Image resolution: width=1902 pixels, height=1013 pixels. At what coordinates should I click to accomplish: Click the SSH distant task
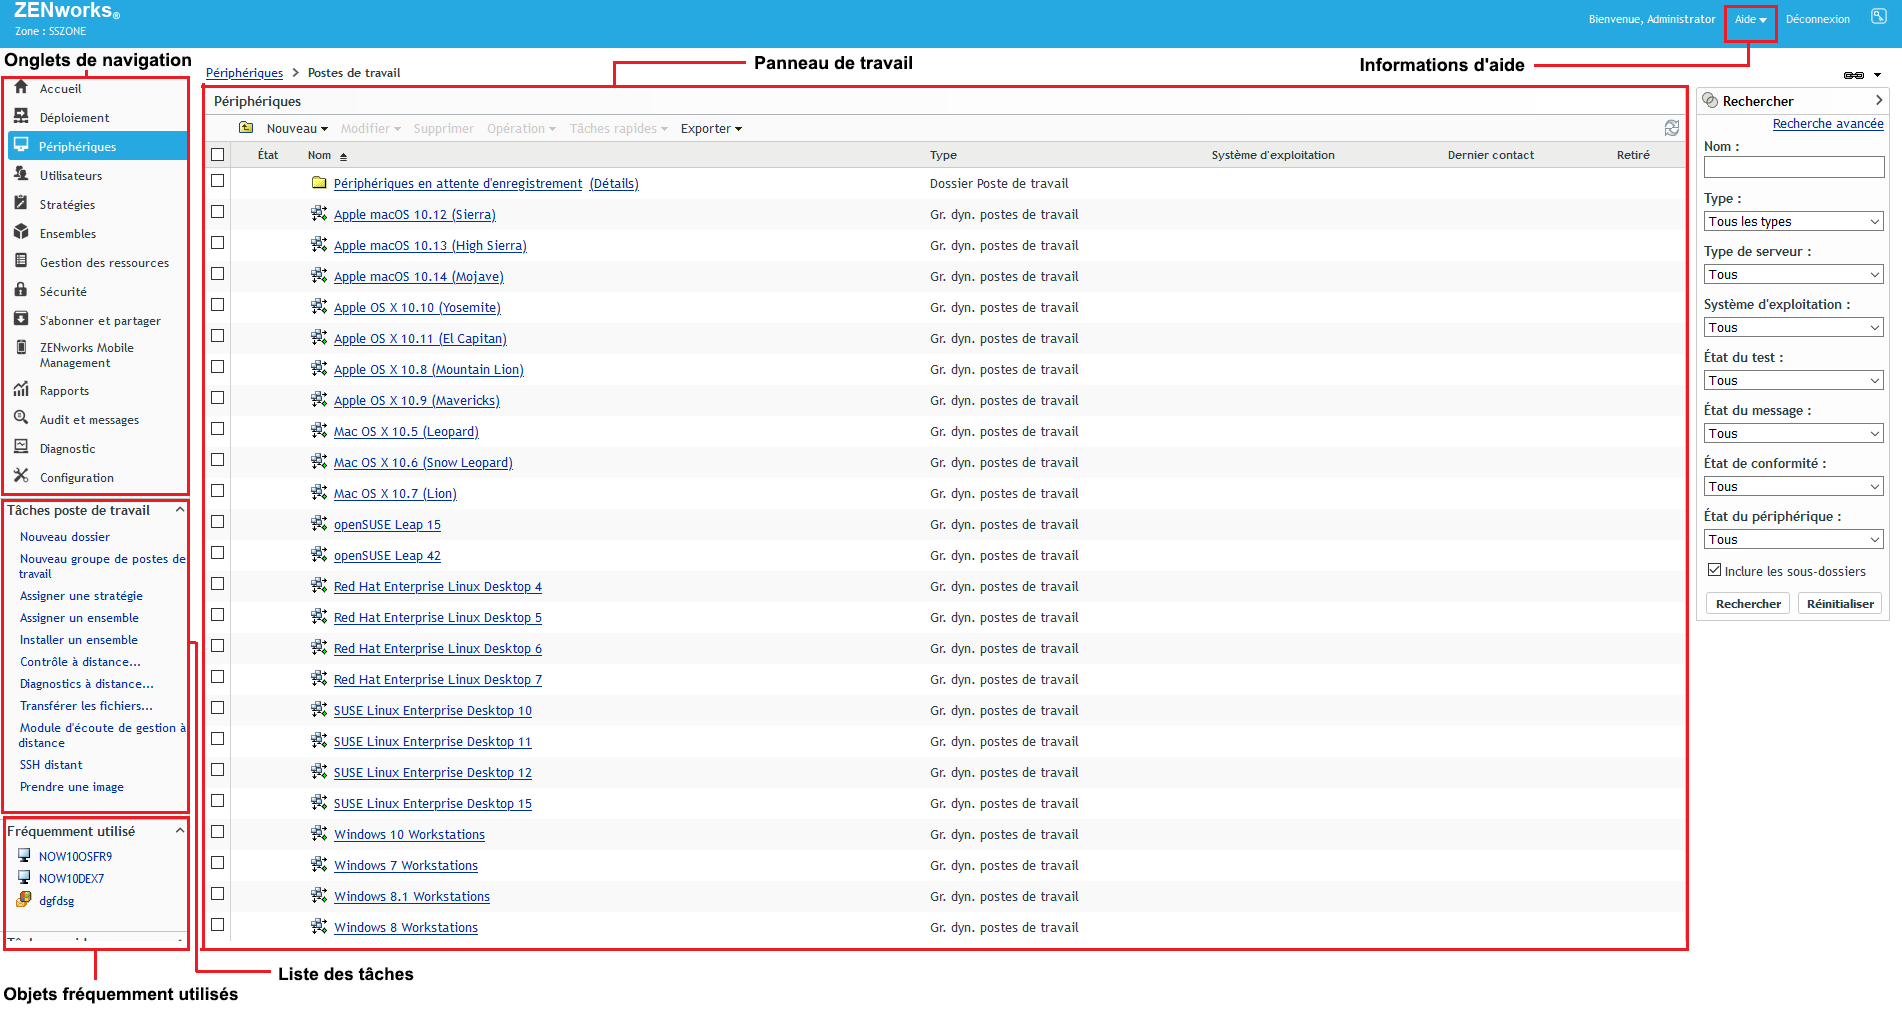pos(51,765)
